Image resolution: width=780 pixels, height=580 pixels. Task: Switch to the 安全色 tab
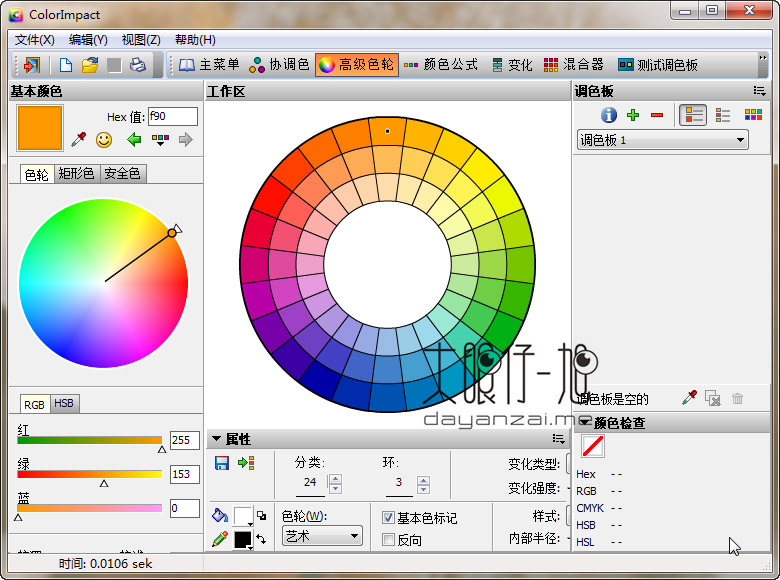pos(122,173)
